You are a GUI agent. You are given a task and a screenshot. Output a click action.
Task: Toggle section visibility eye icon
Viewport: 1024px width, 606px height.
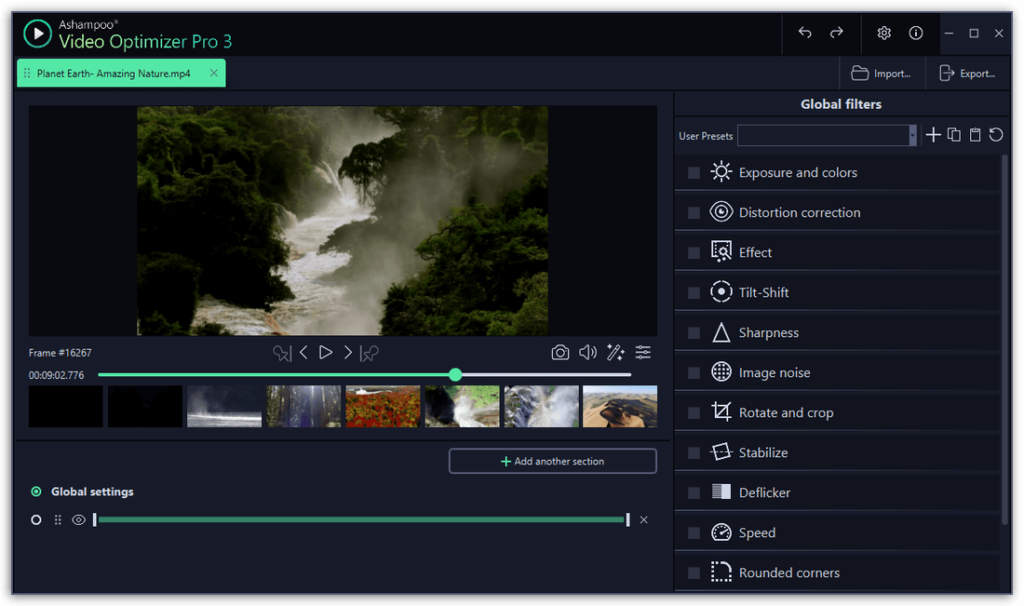tap(78, 520)
